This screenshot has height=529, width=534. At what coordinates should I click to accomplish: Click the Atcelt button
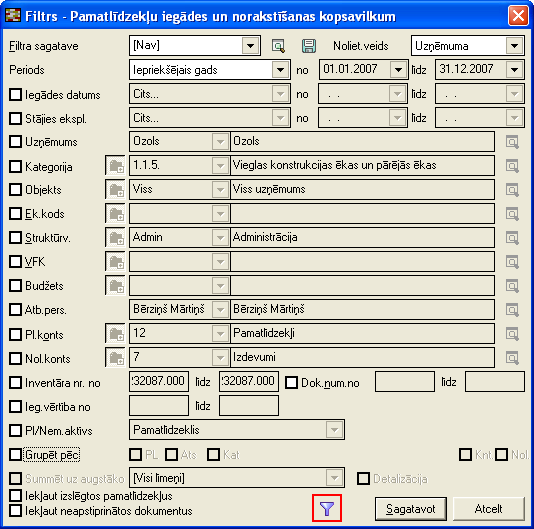(488, 509)
